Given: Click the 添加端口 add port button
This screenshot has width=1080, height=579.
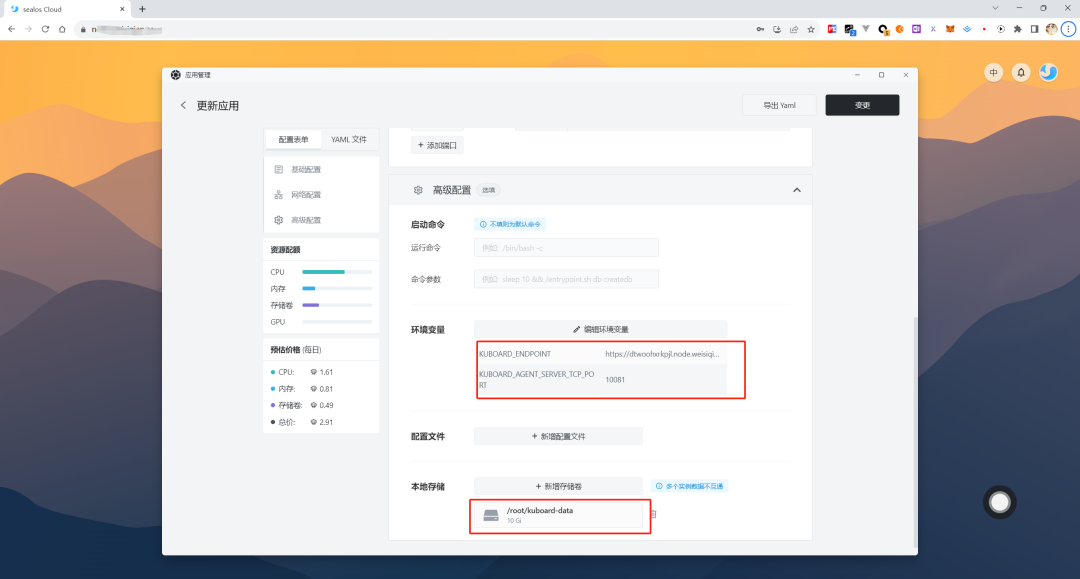Looking at the screenshot, I should (437, 145).
